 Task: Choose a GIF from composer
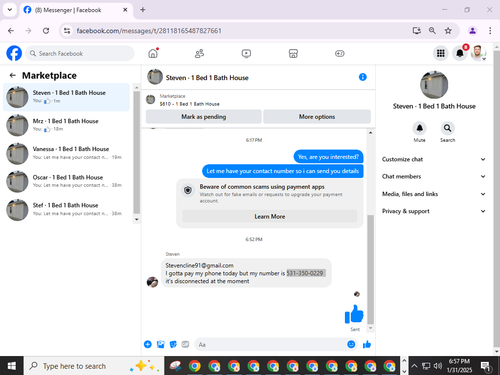tap(185, 344)
